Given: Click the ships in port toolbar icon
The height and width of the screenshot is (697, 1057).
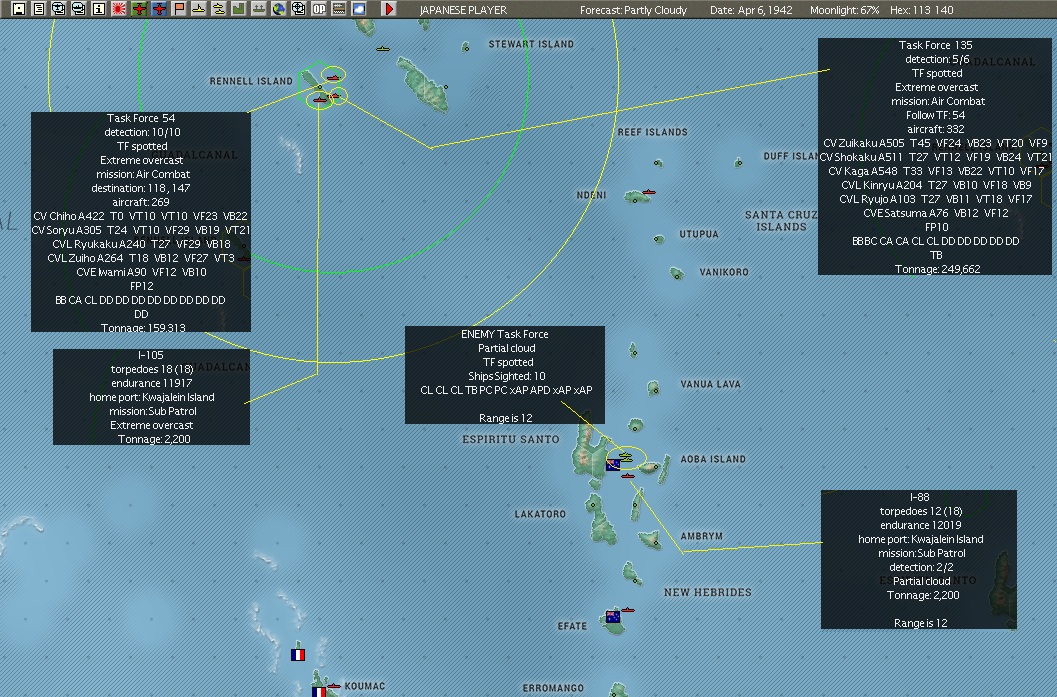Looking at the screenshot, I should (x=259, y=9).
